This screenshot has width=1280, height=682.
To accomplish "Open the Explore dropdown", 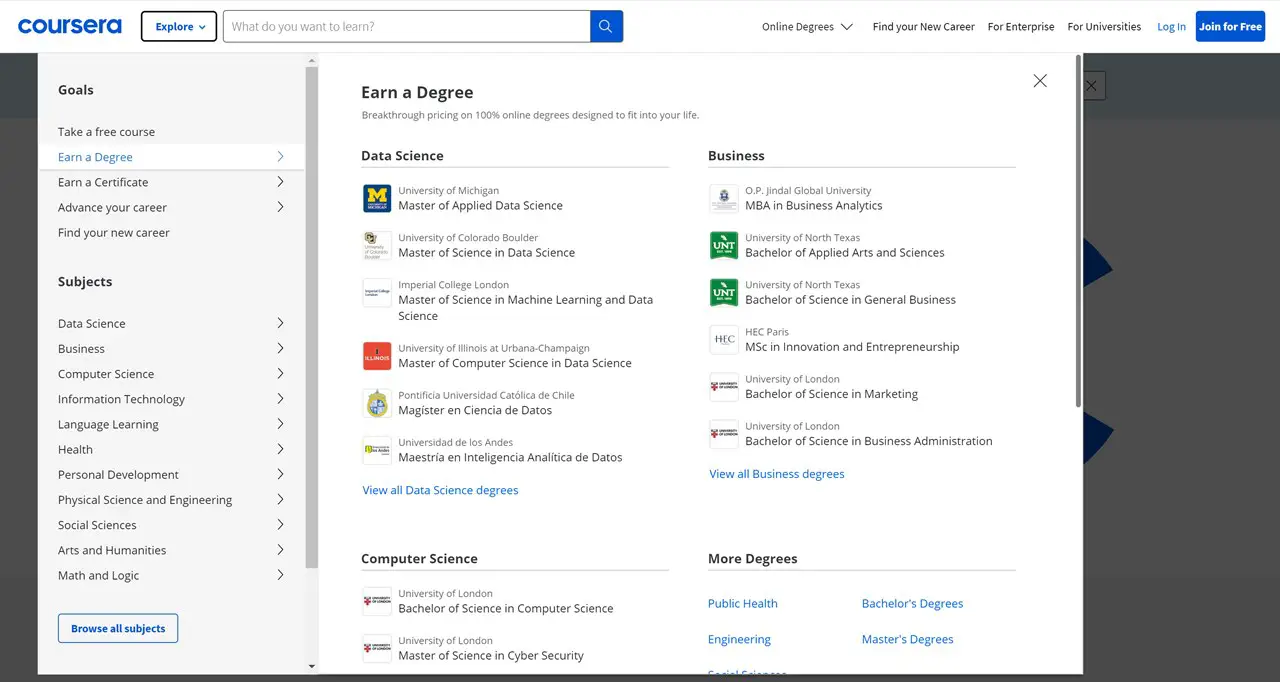I will coord(179,26).
